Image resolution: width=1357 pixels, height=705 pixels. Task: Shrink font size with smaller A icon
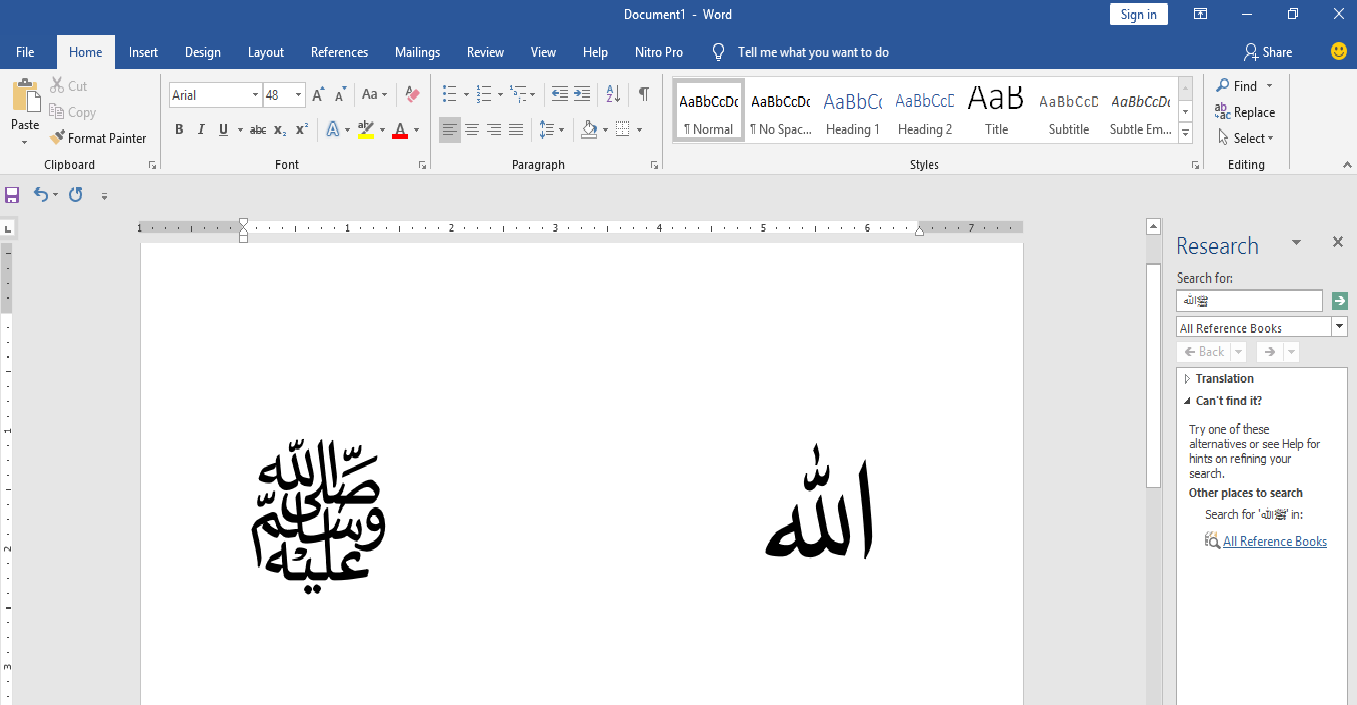[341, 95]
